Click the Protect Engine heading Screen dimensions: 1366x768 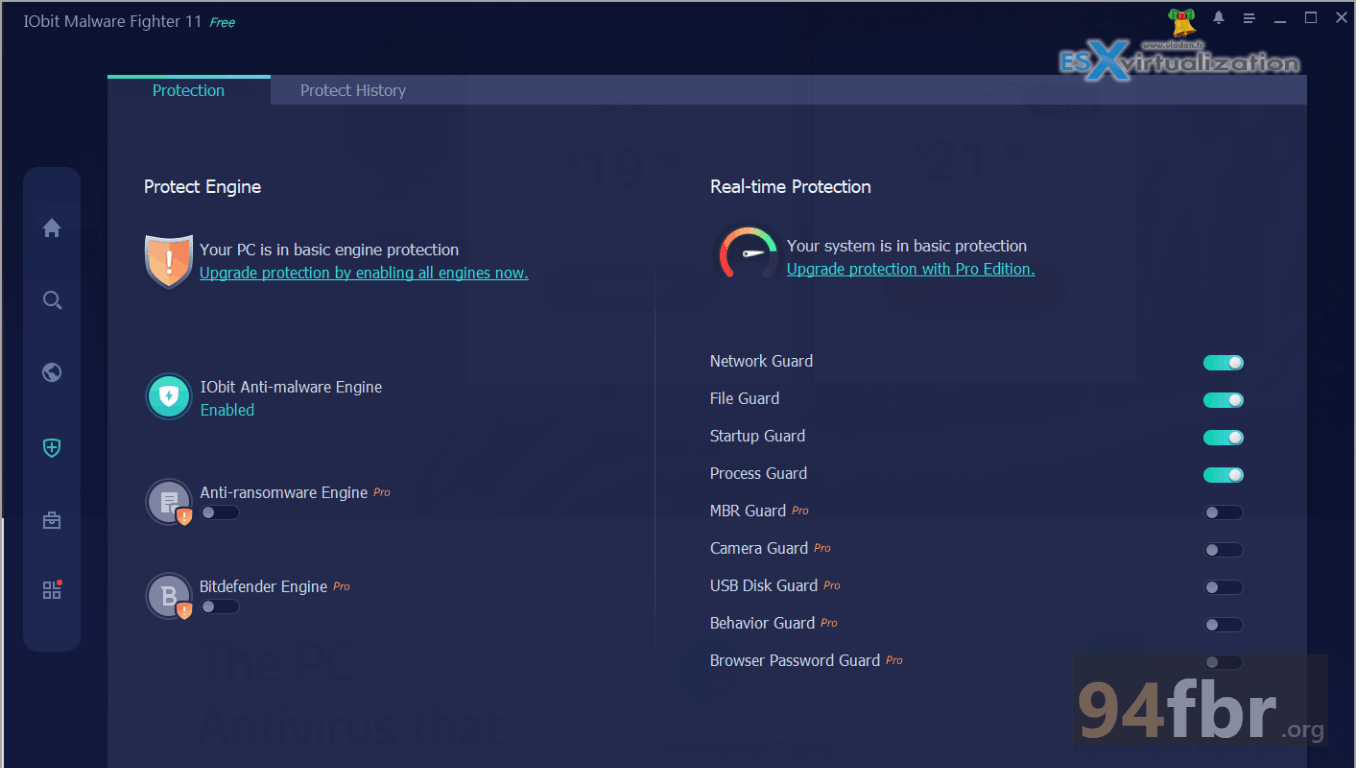click(202, 186)
